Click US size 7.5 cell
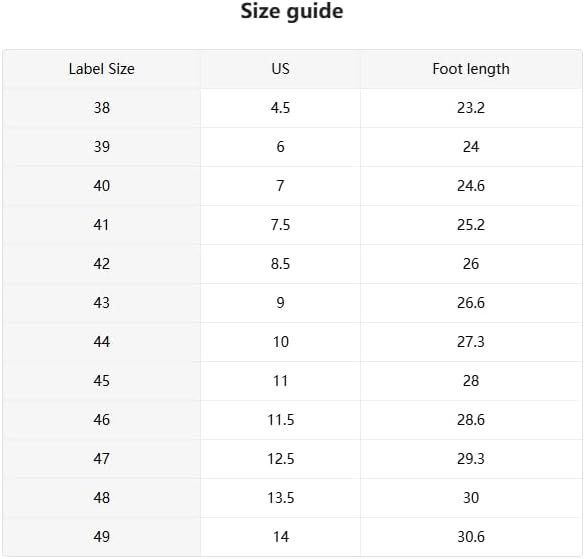This screenshot has height=559, width=585. click(281, 225)
